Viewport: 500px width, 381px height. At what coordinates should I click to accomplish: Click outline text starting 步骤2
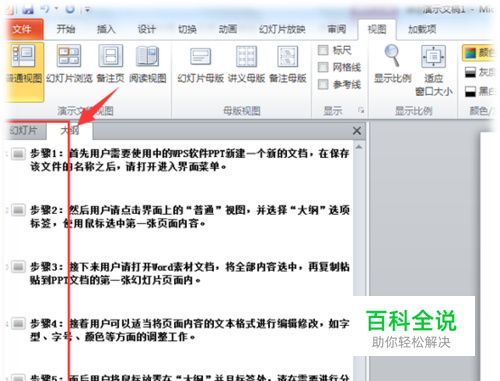190,217
